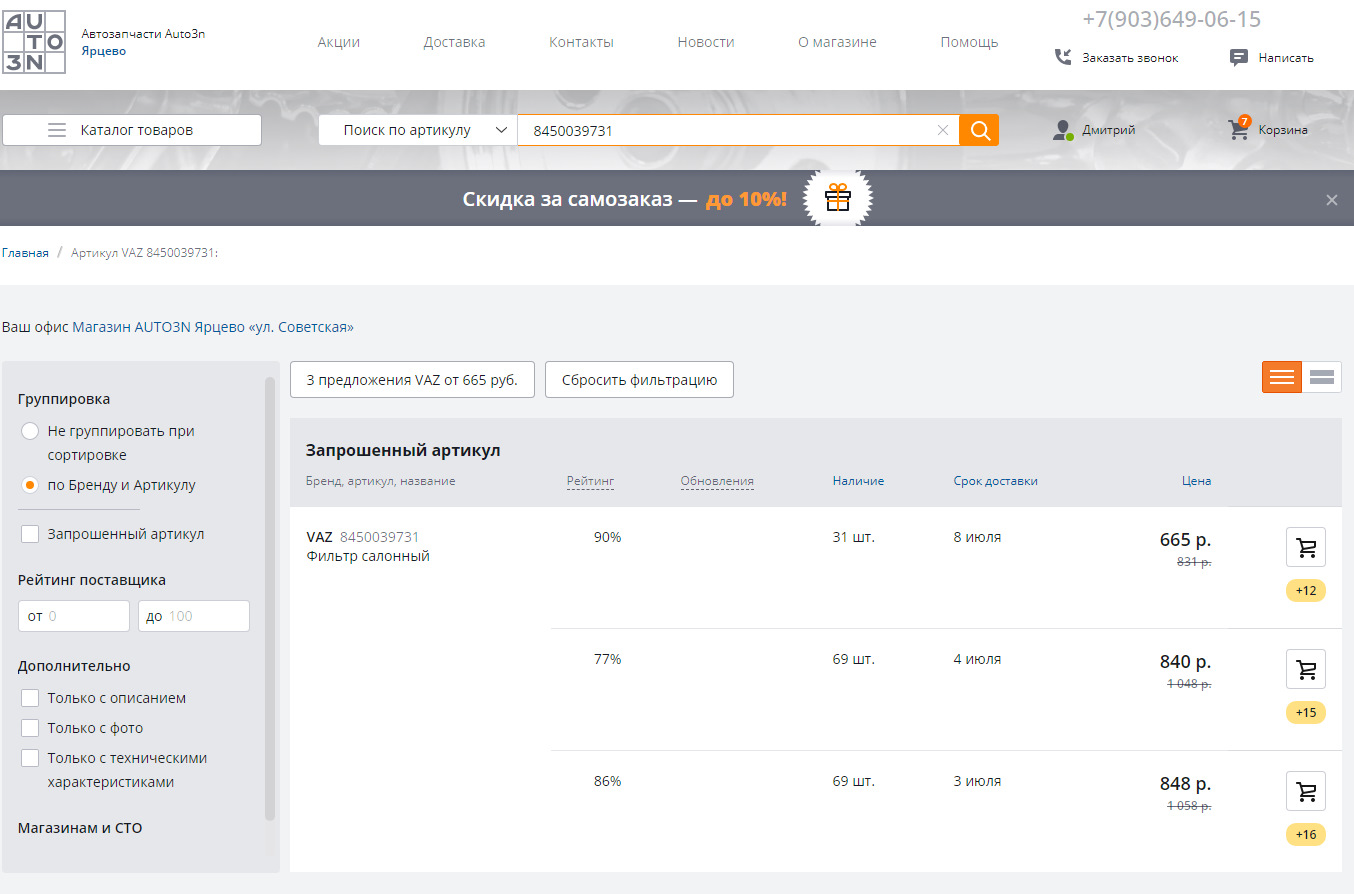Go to Главная in the breadcrumb
Viewport: 1354px width, 894px height.
(x=25, y=253)
